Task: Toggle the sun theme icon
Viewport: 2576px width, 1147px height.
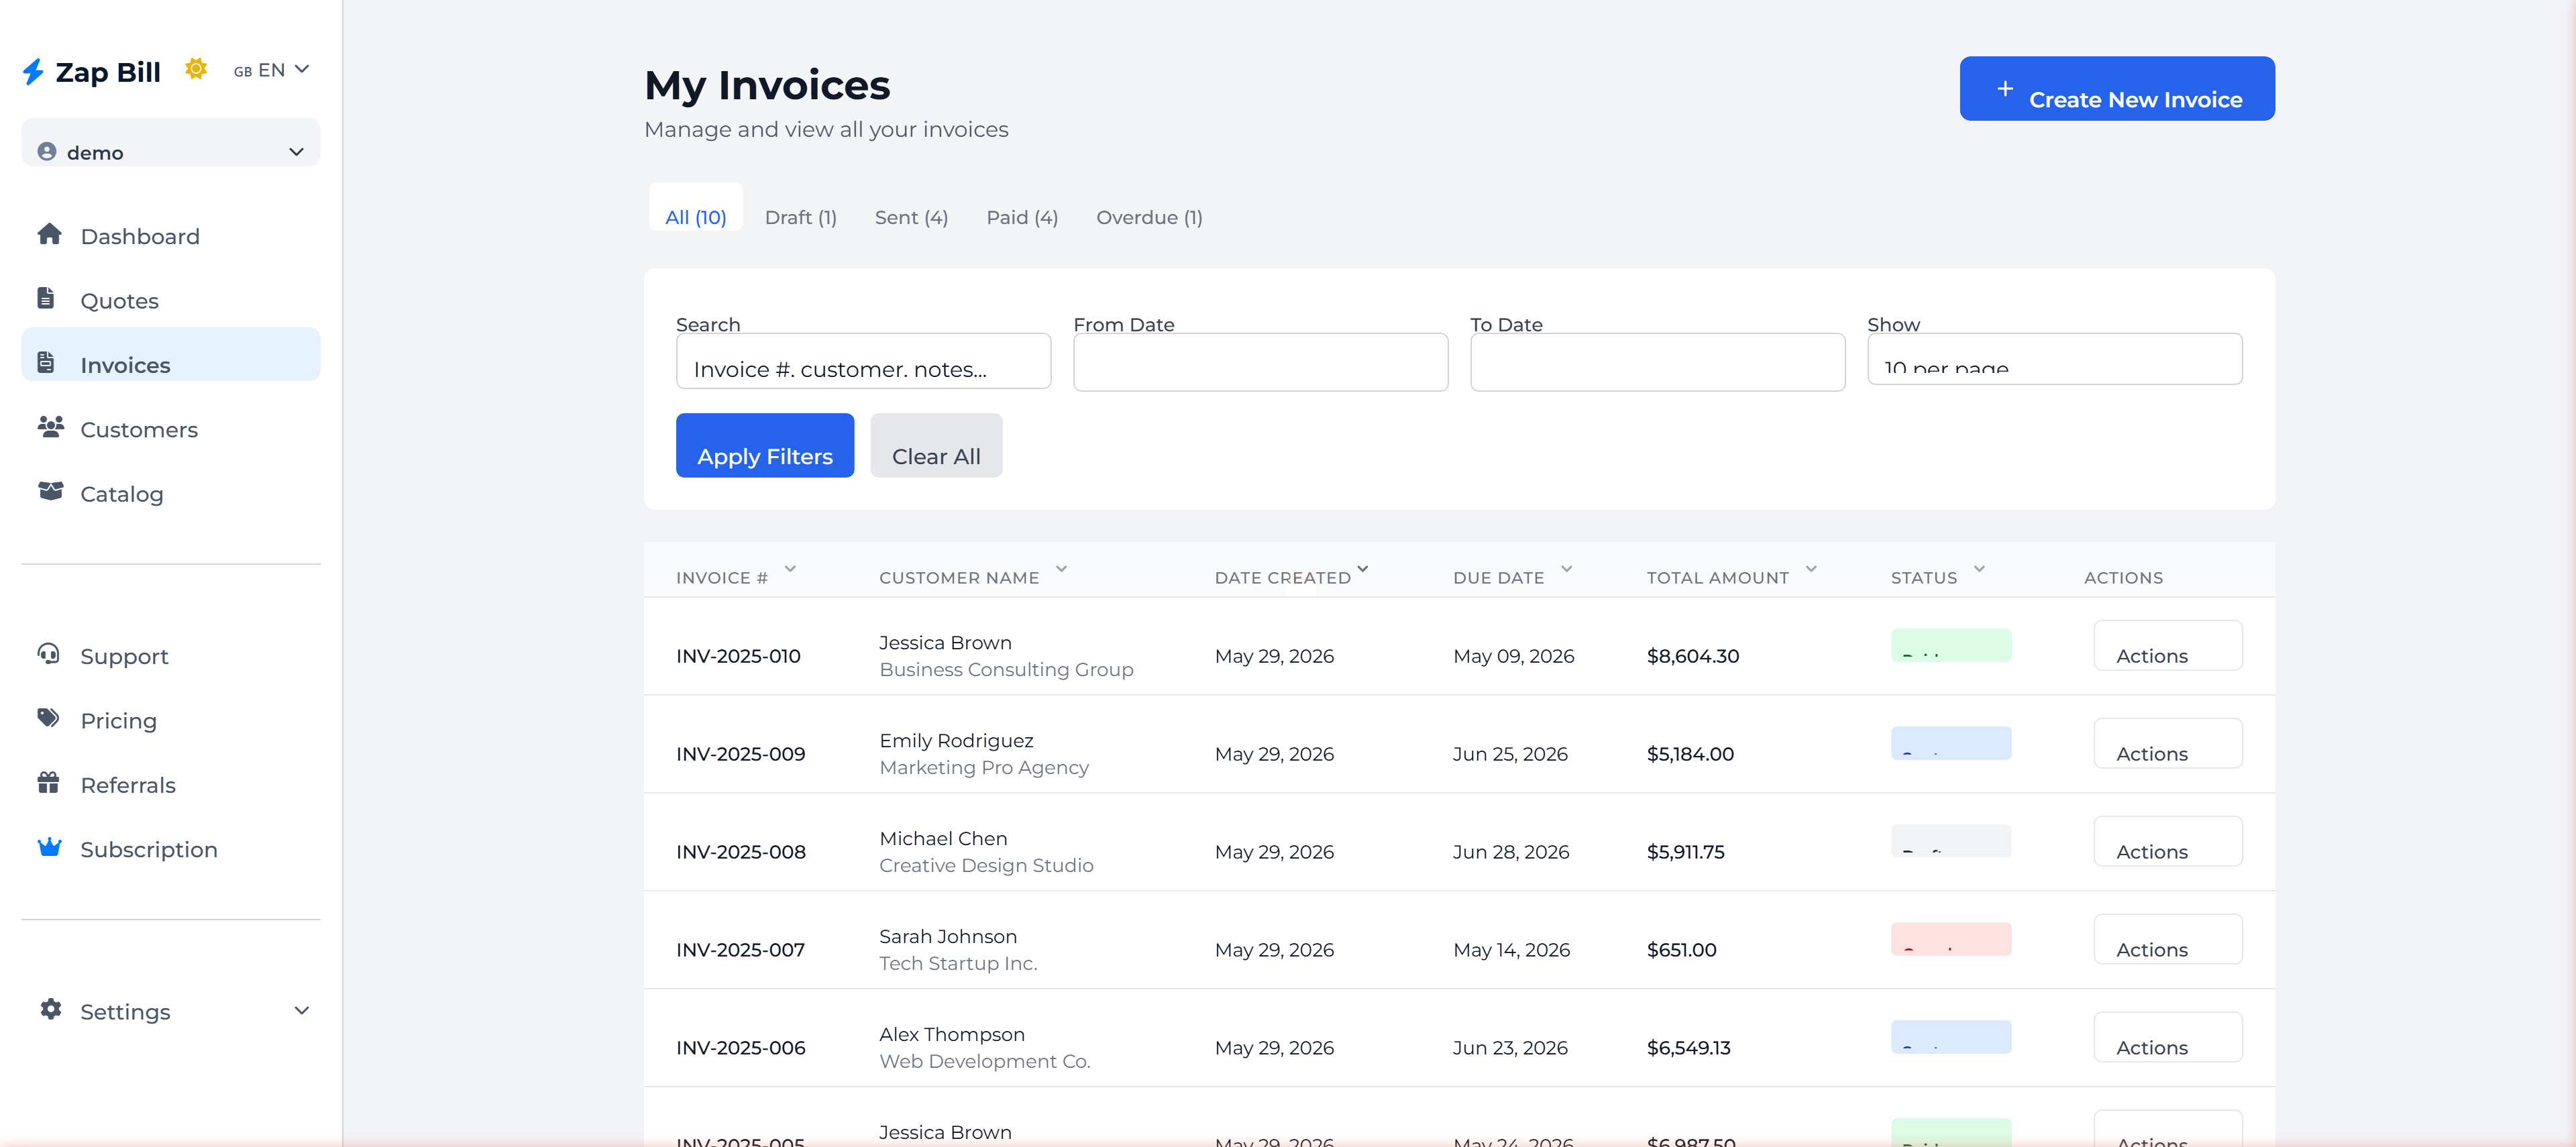Action: tap(196, 69)
